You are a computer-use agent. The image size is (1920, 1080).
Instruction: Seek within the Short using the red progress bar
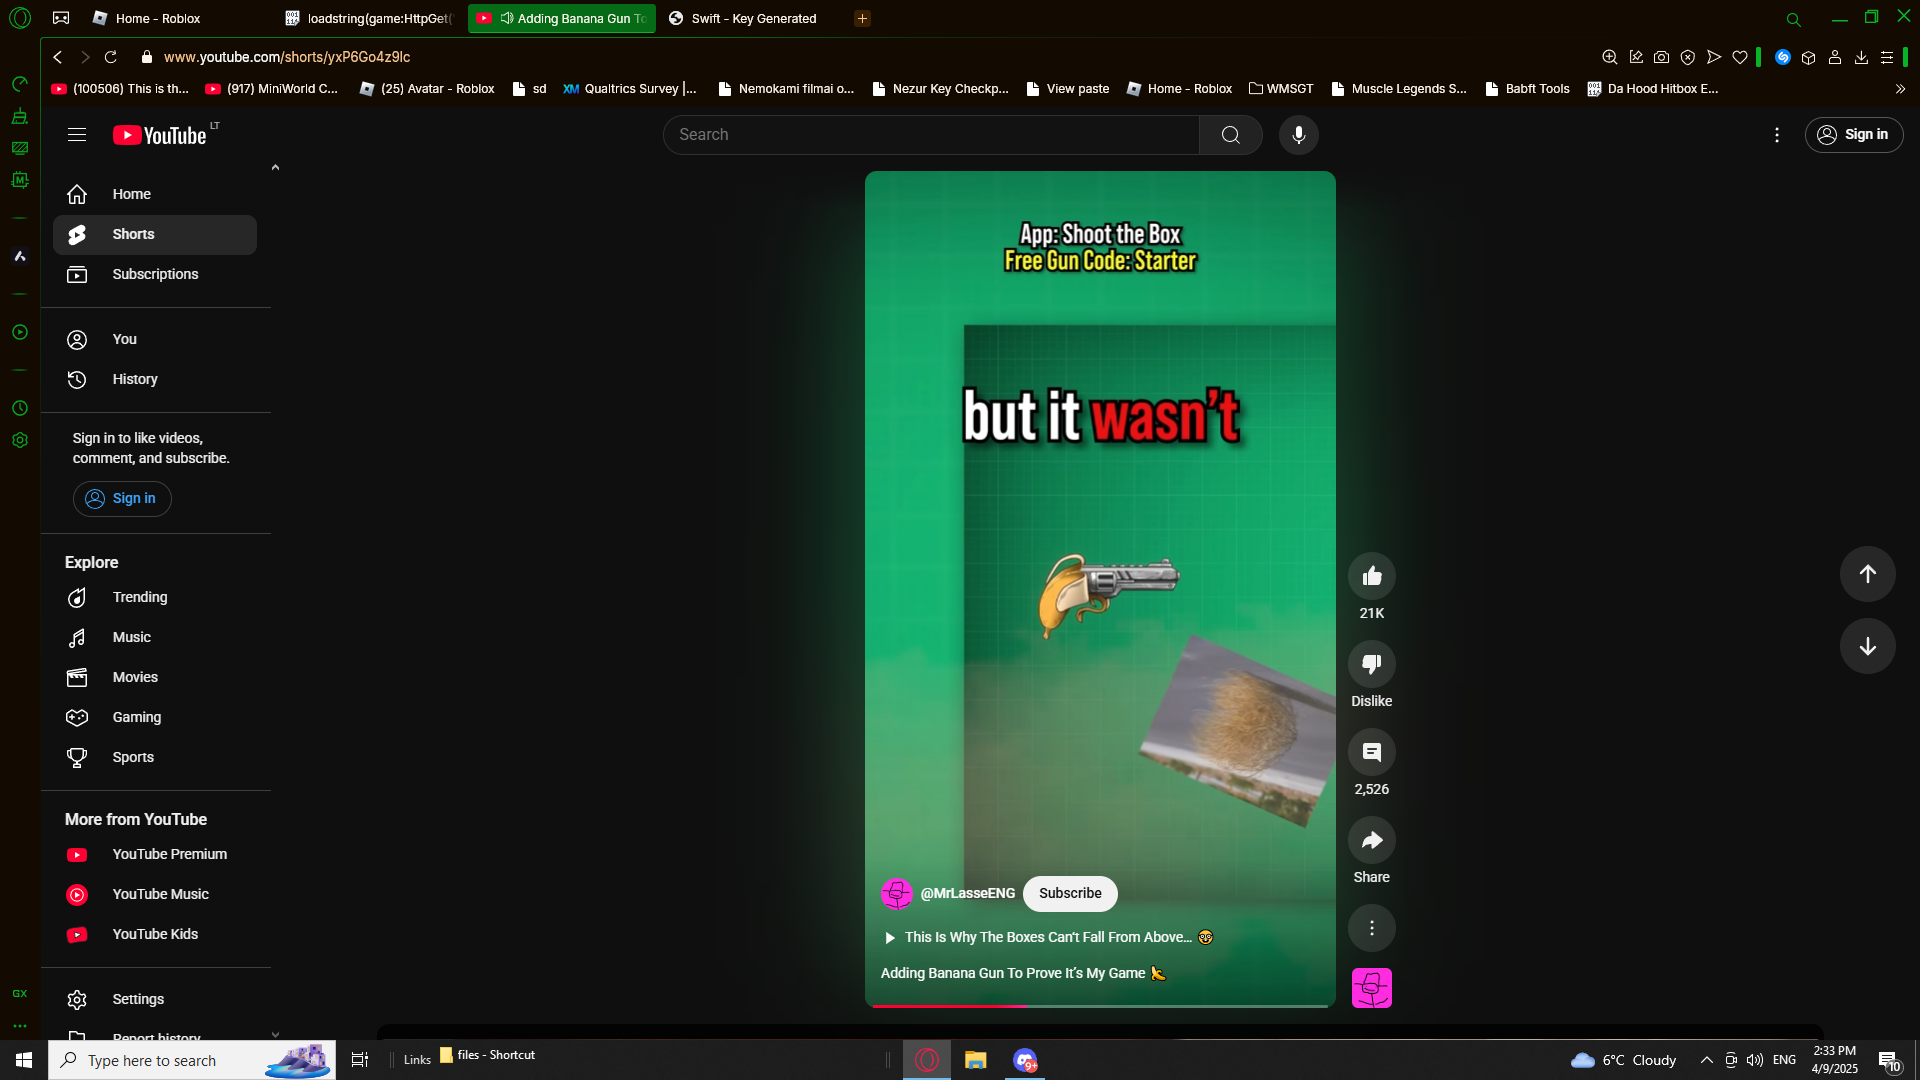1100,1005
